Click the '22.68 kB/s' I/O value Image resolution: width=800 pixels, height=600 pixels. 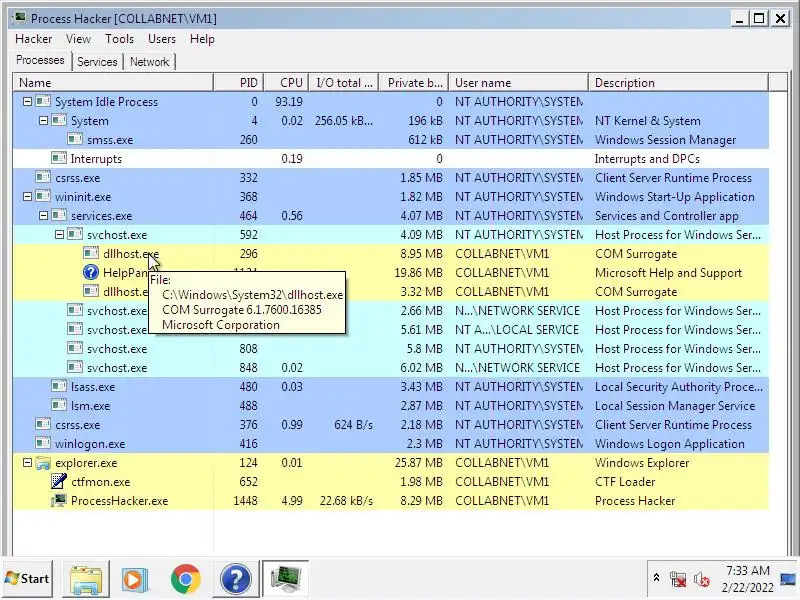pos(346,501)
